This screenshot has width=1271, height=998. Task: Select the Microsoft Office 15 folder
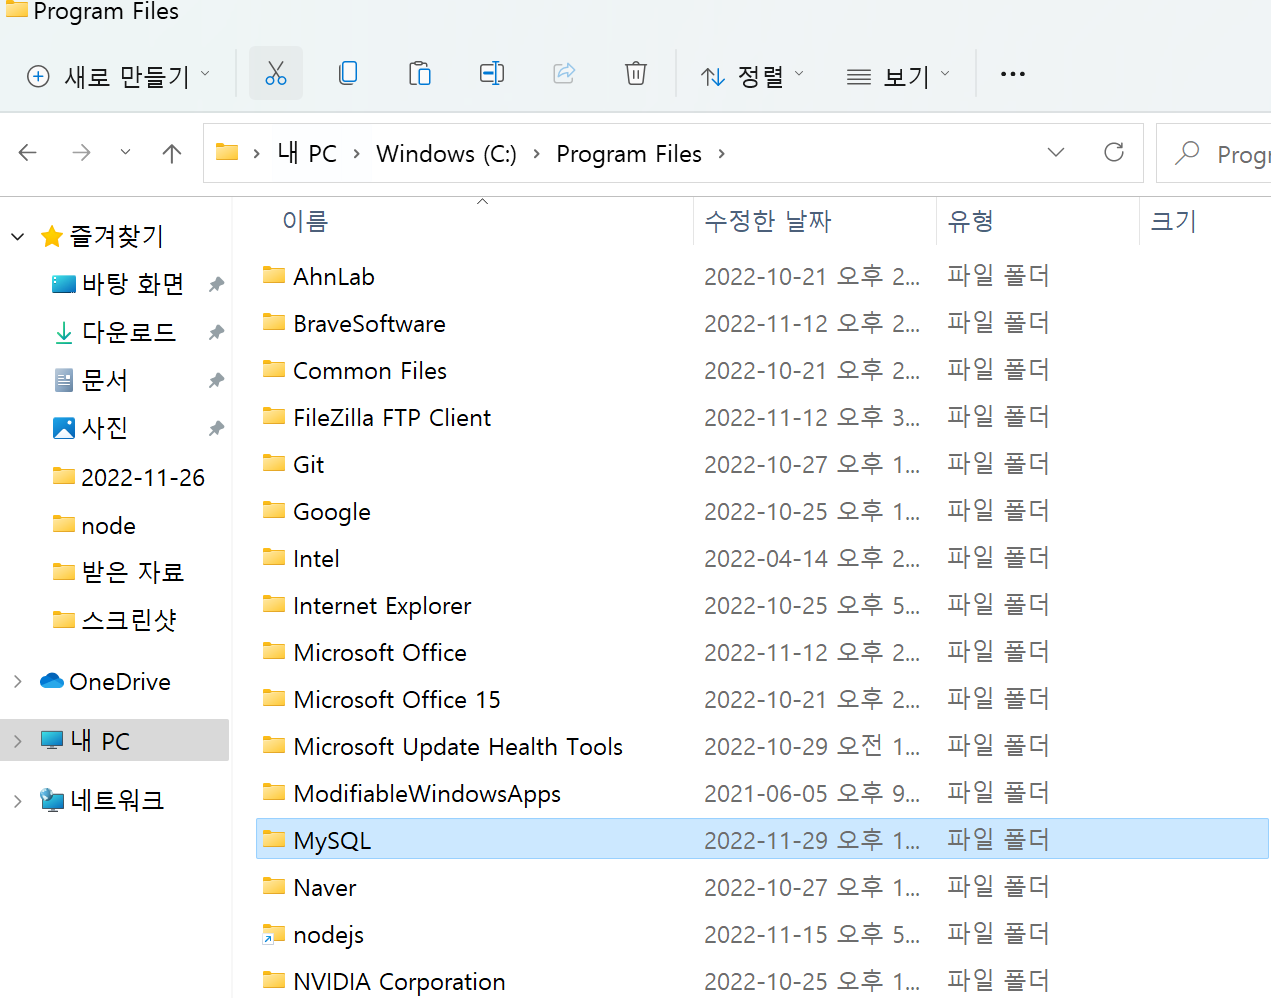pyautogui.click(x=762, y=699)
